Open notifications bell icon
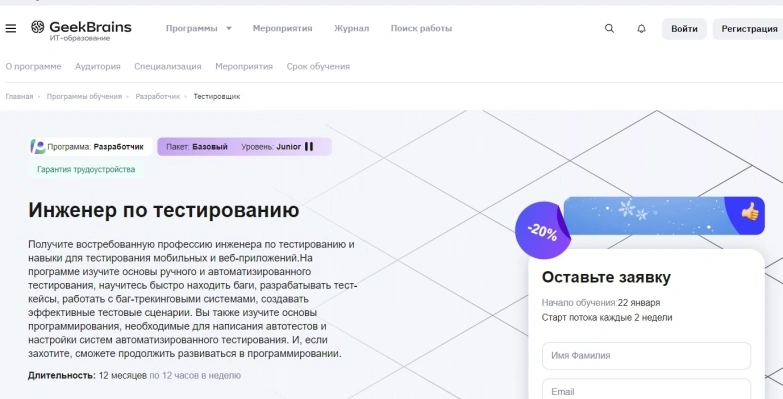The image size is (783, 399). (x=641, y=28)
